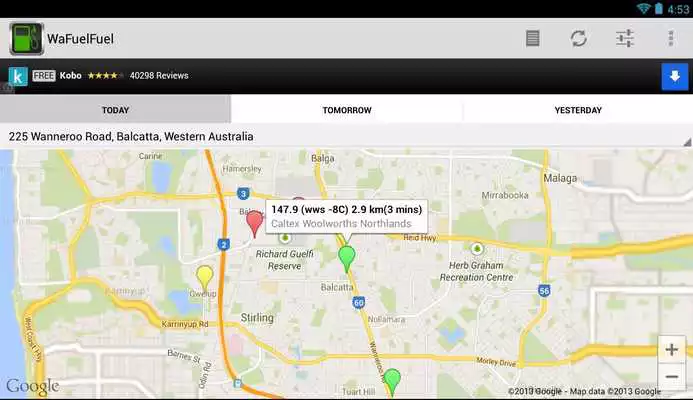Tap the green marker near Balcatta

coord(346,259)
